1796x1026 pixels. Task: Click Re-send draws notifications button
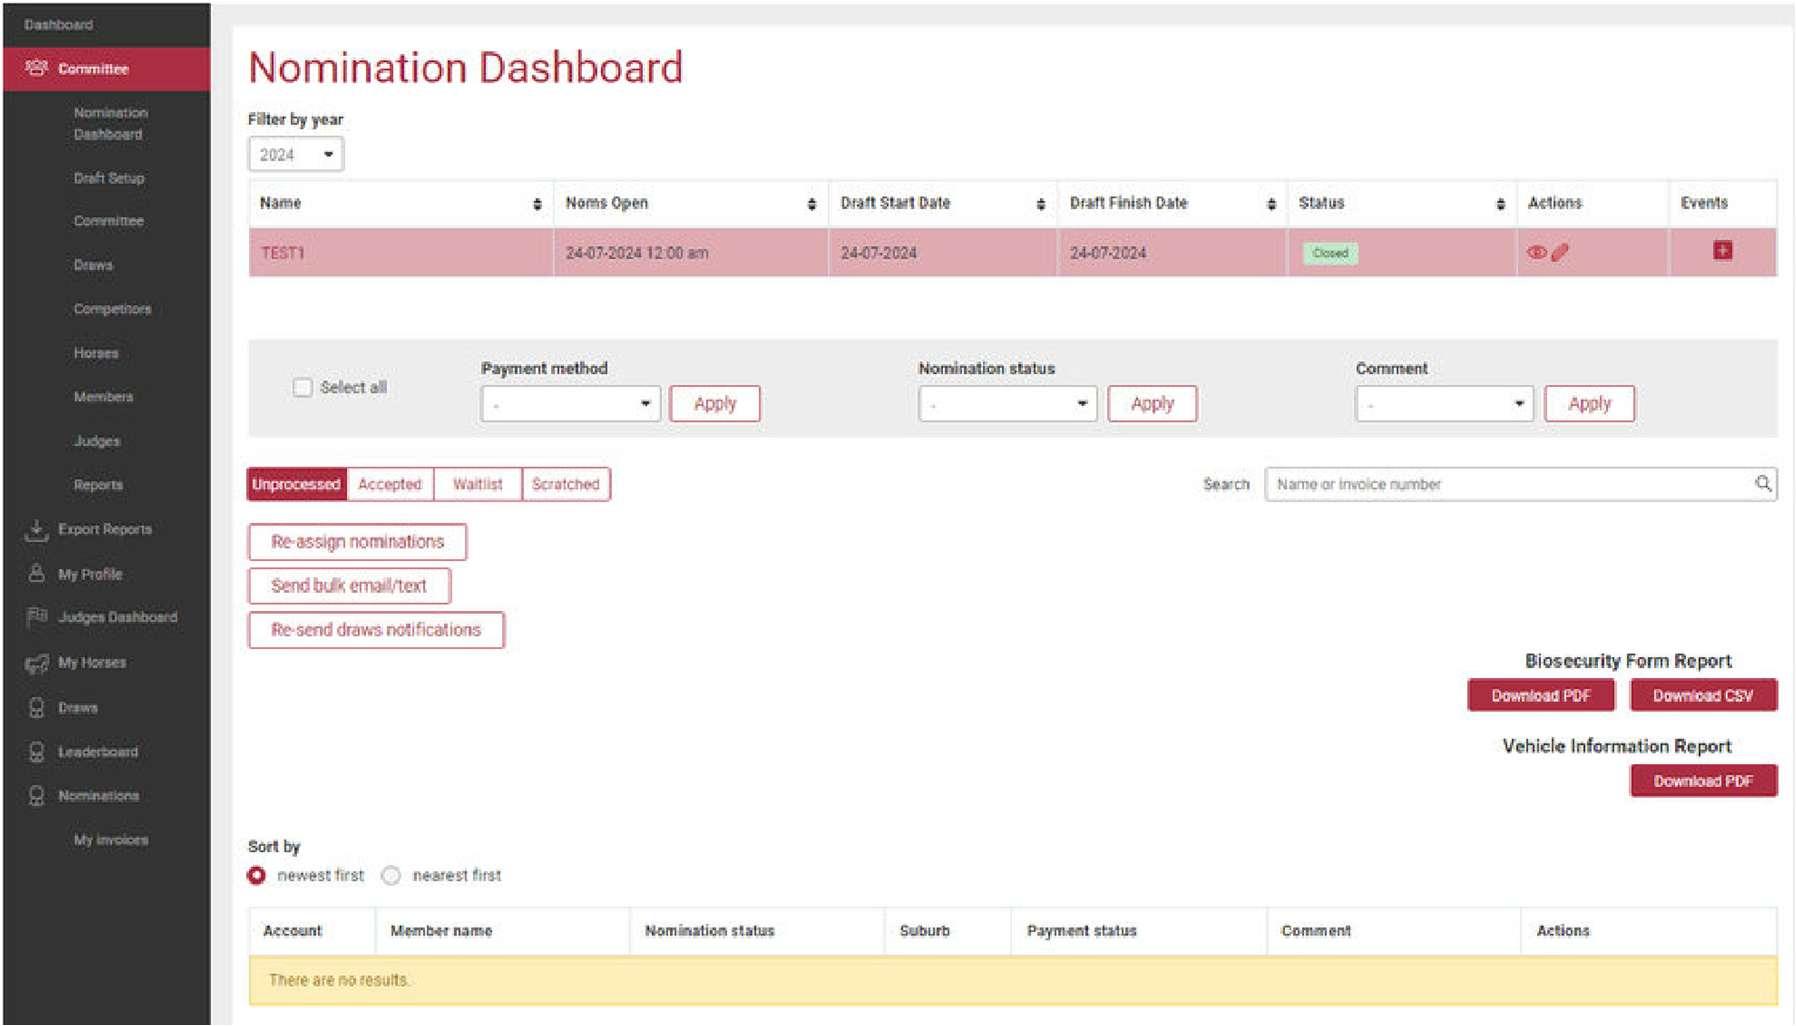376,630
